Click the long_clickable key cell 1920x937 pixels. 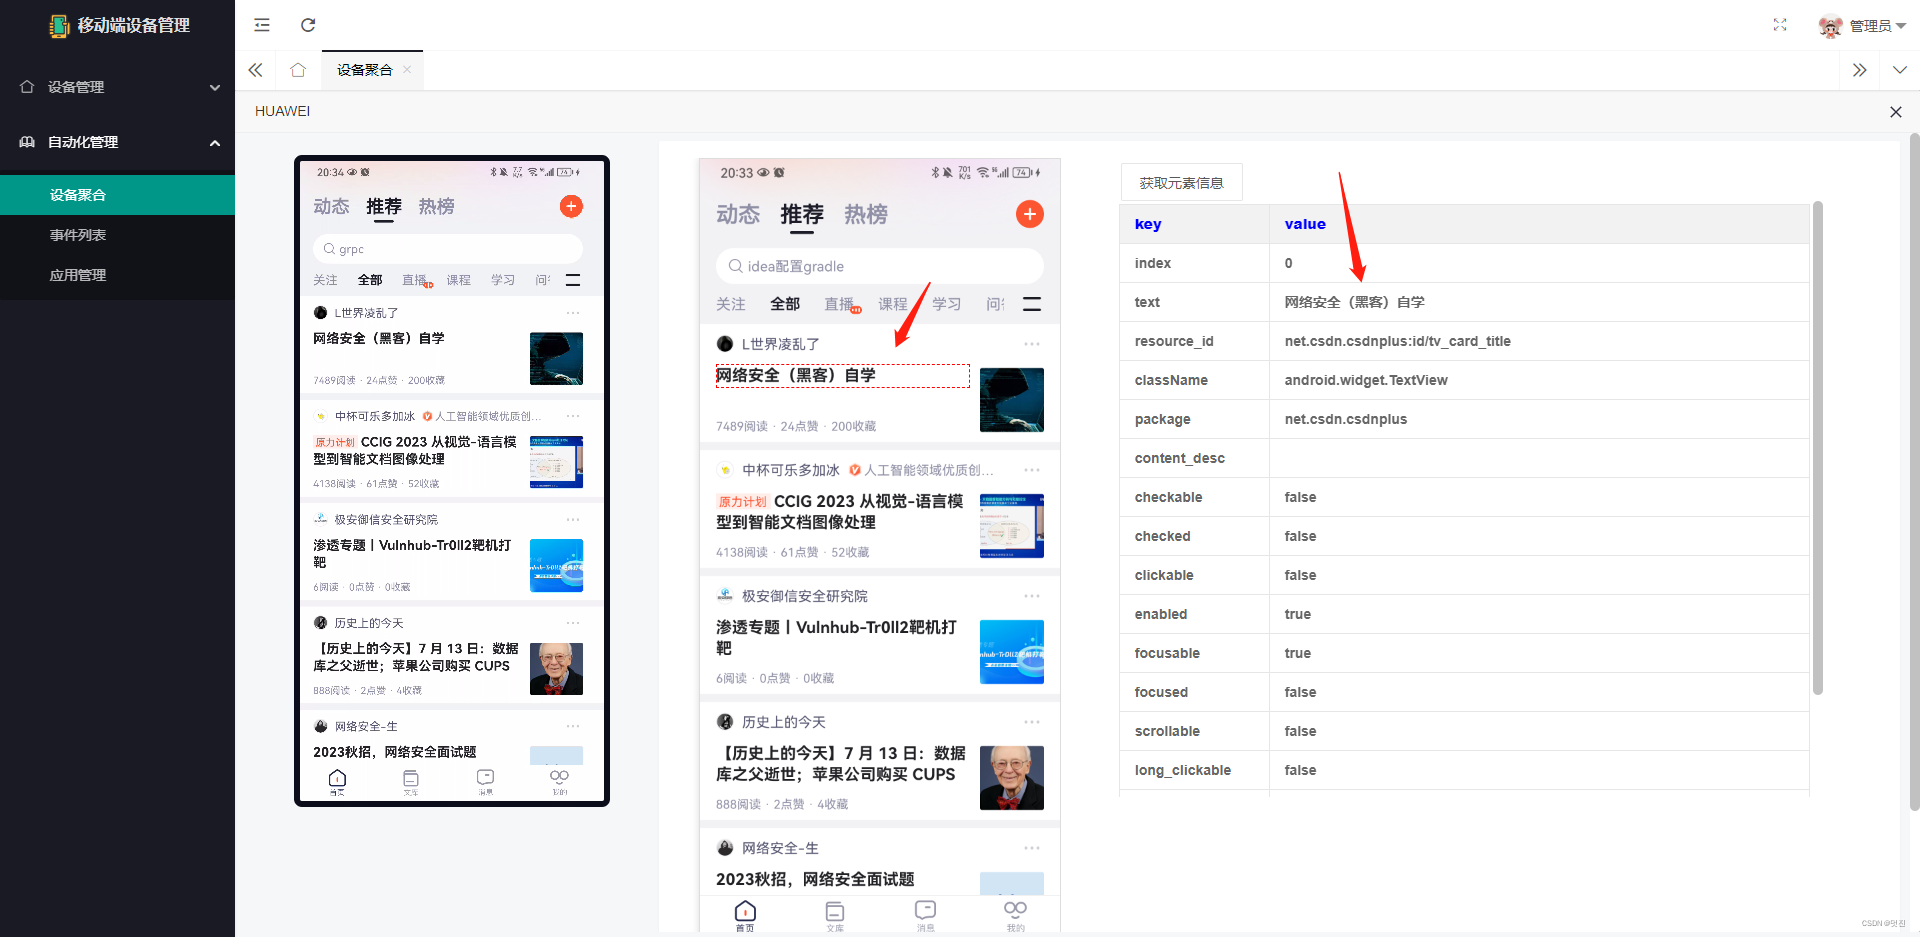1195,770
